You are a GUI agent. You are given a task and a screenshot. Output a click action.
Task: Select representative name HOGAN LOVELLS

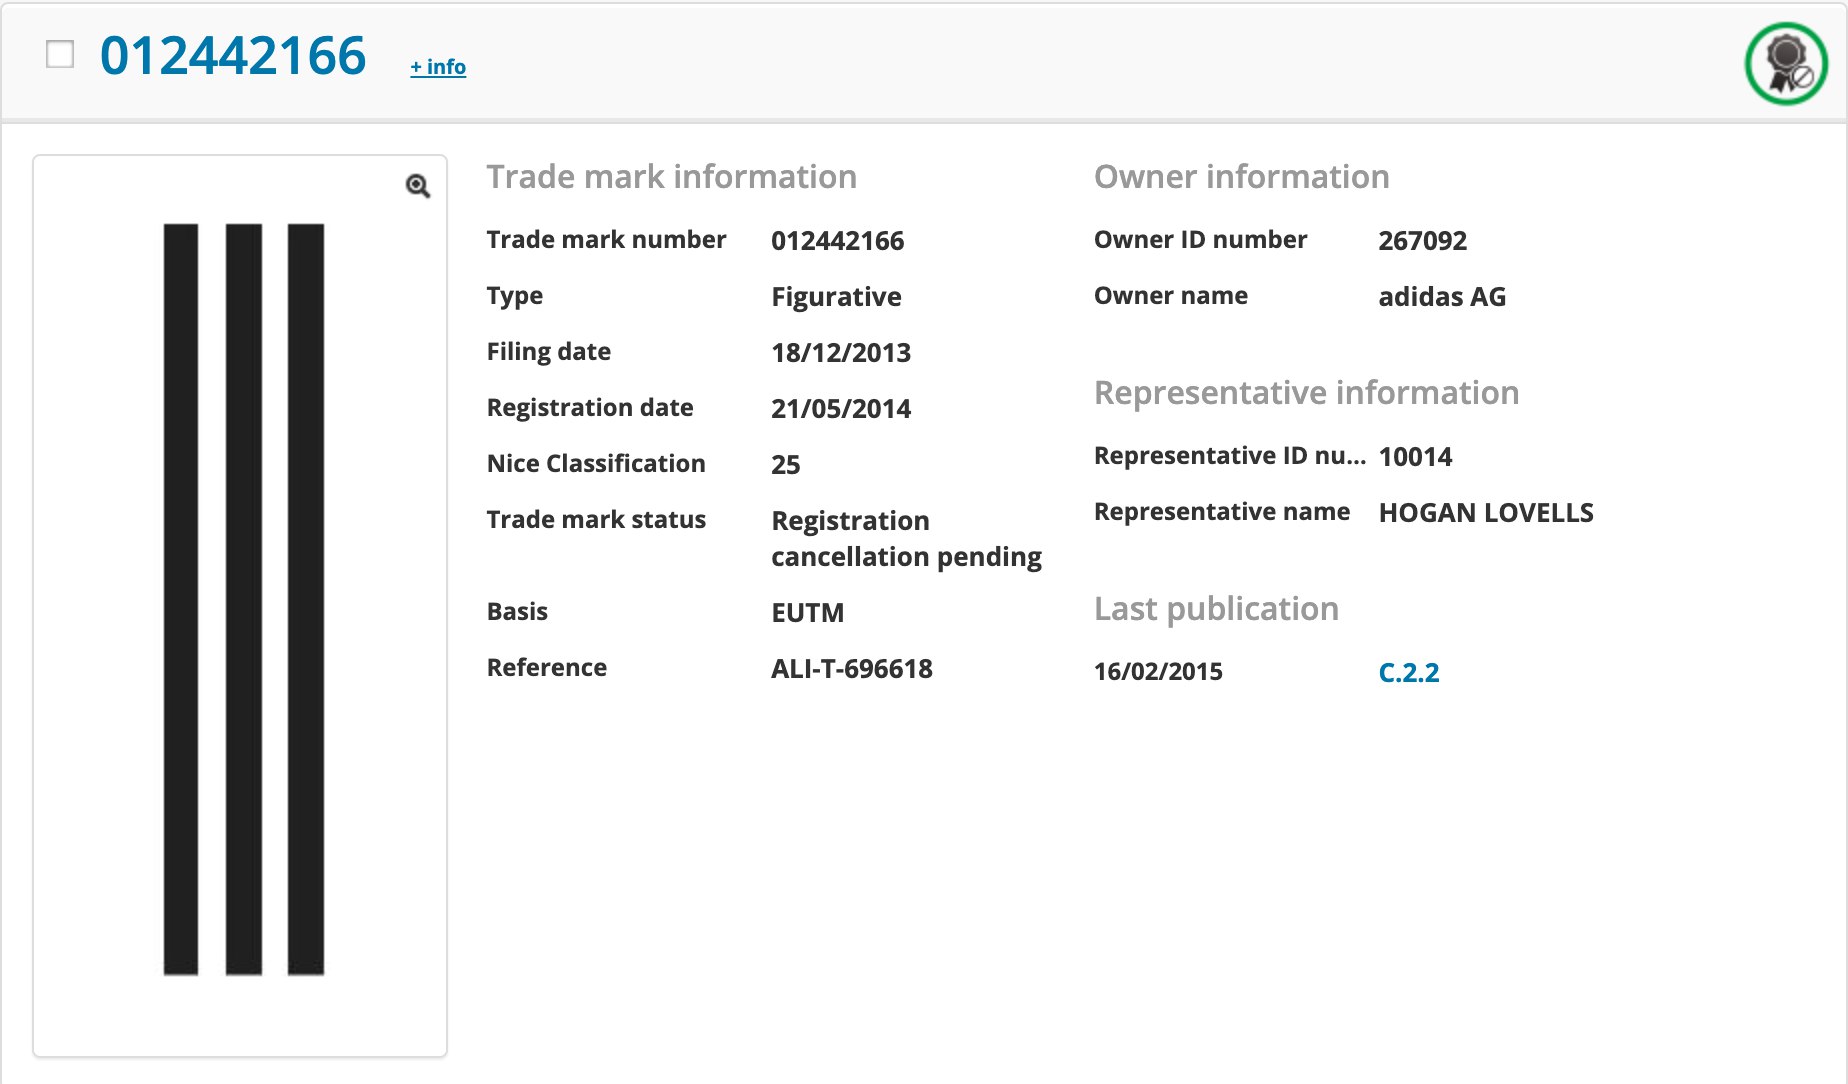coord(1486,512)
